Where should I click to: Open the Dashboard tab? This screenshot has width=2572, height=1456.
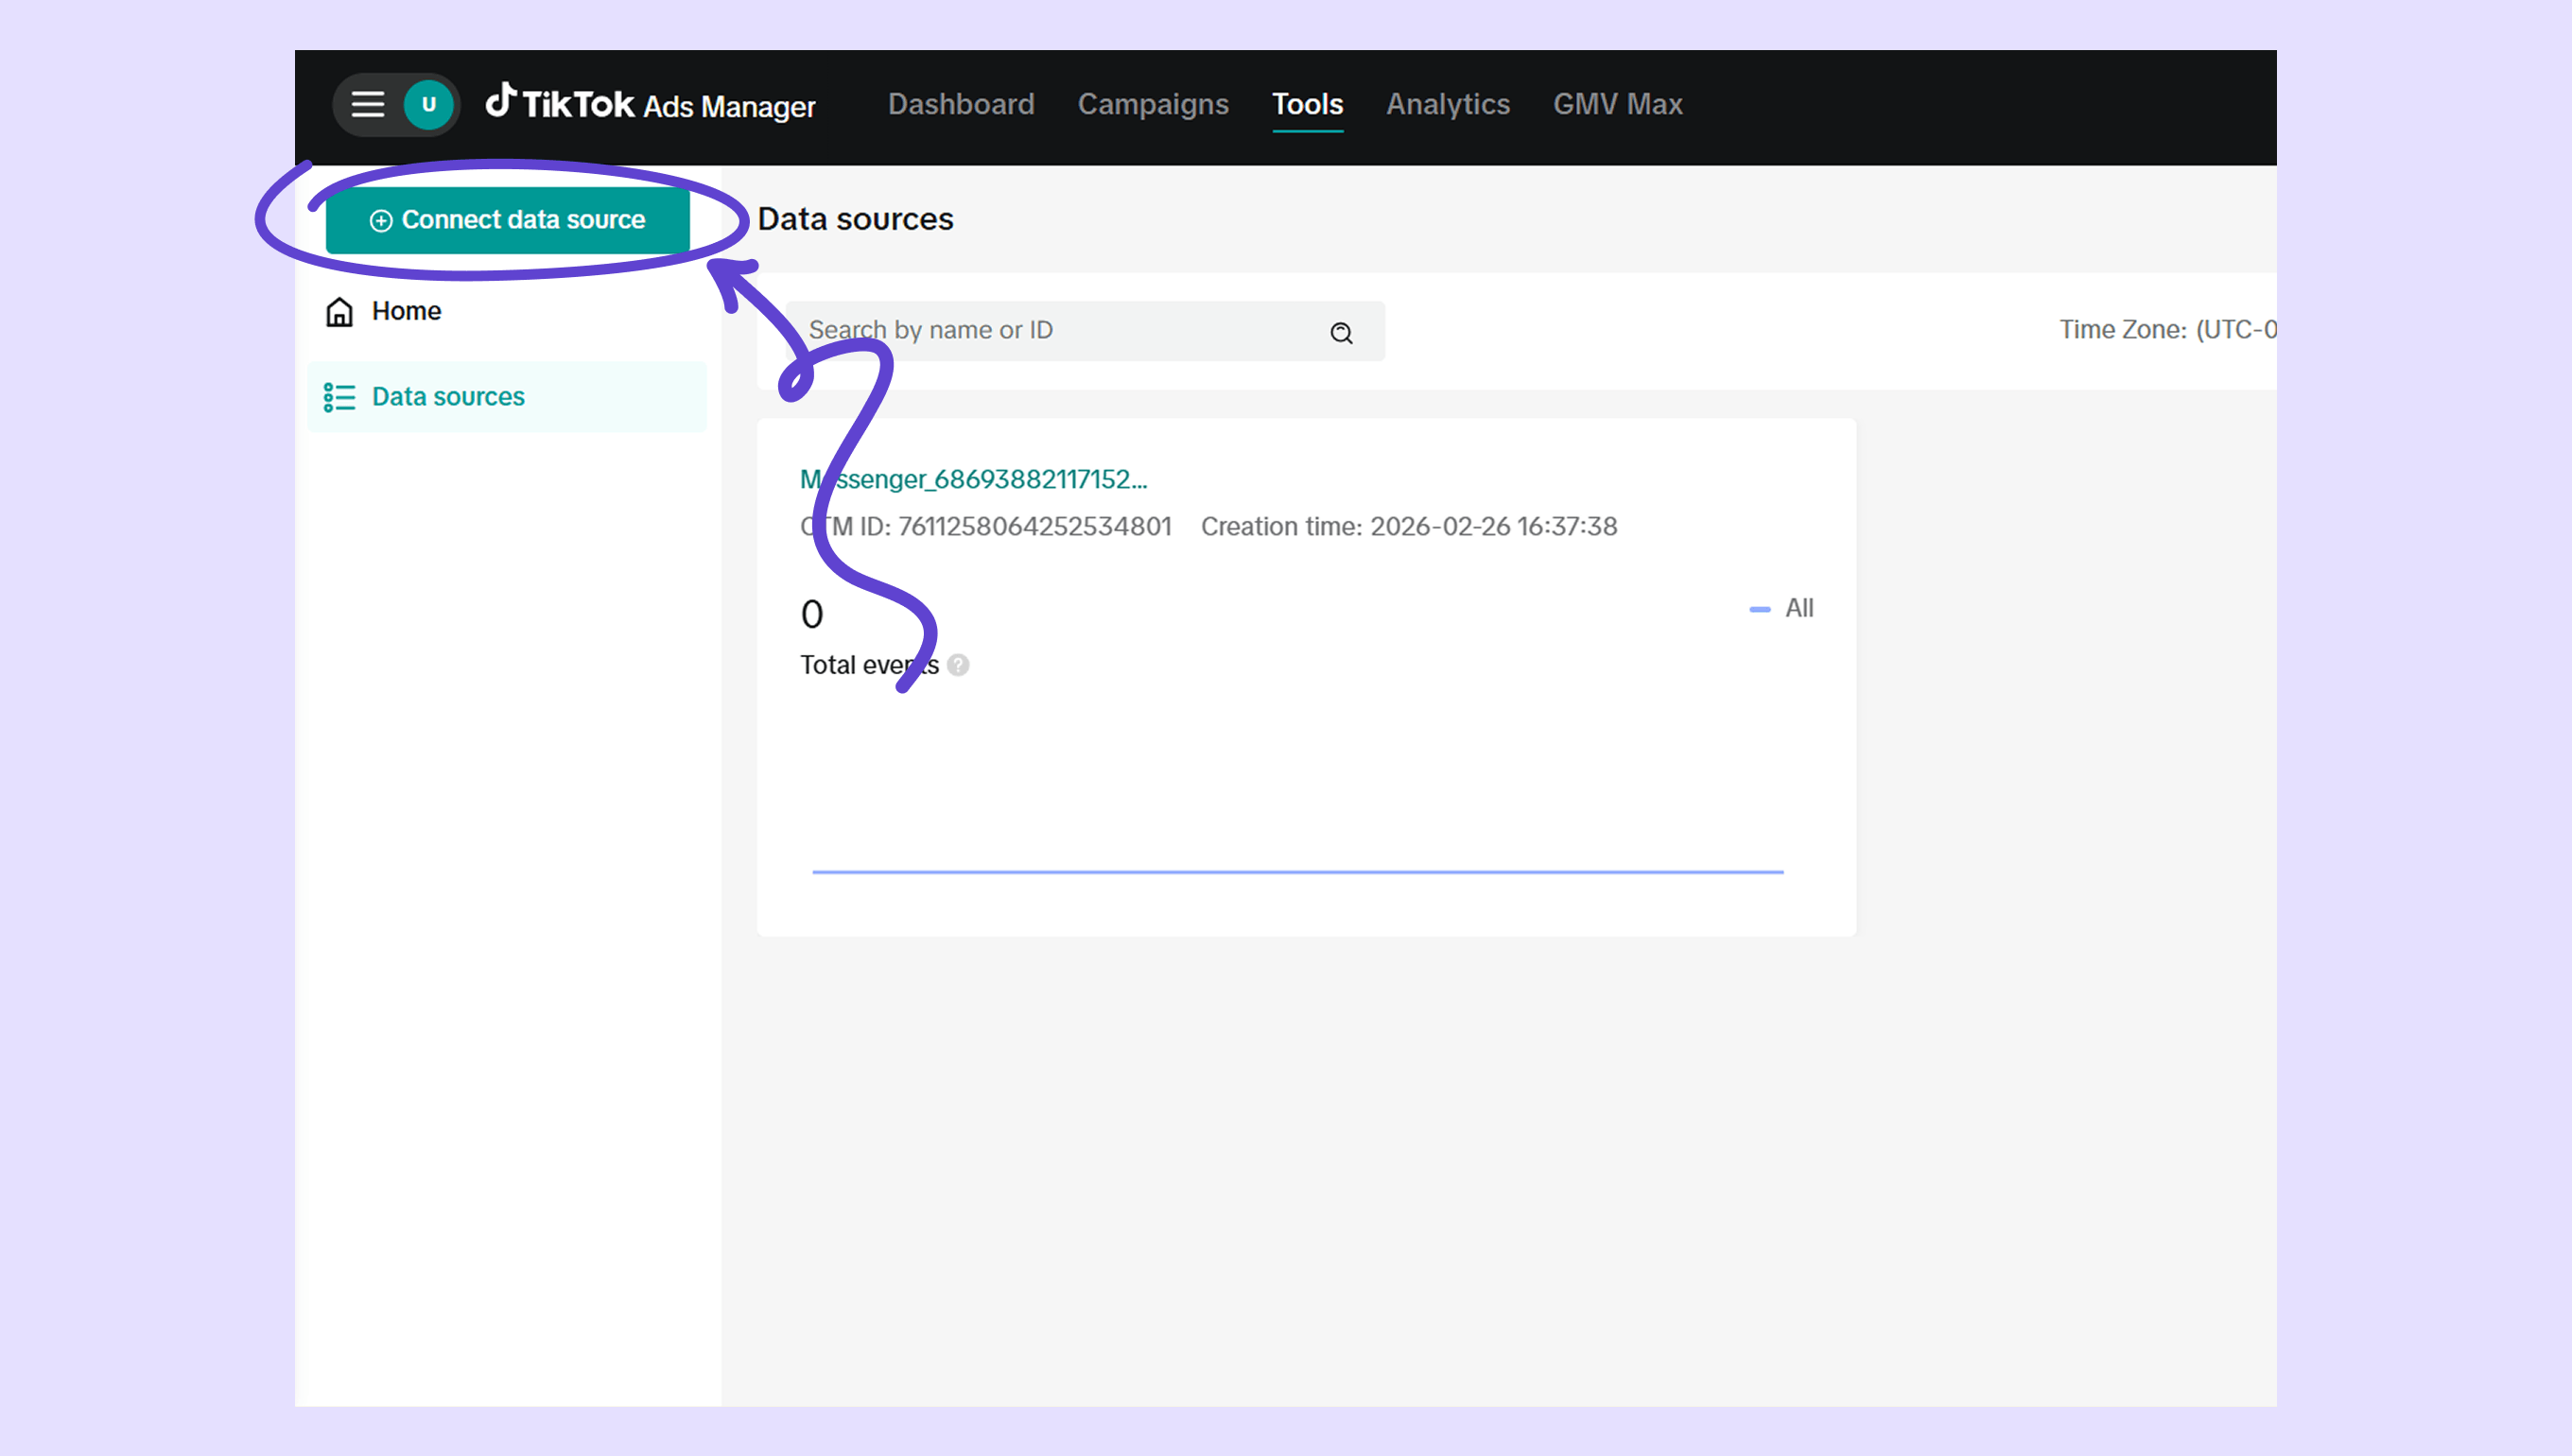tap(961, 104)
